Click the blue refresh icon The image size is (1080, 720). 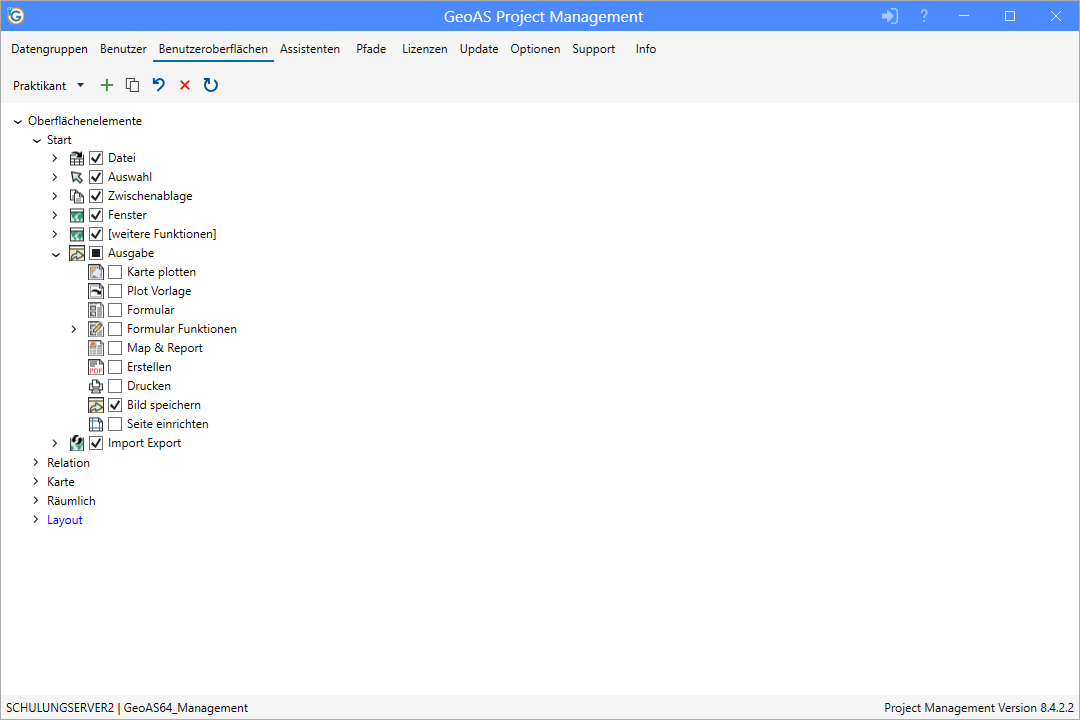pos(211,85)
